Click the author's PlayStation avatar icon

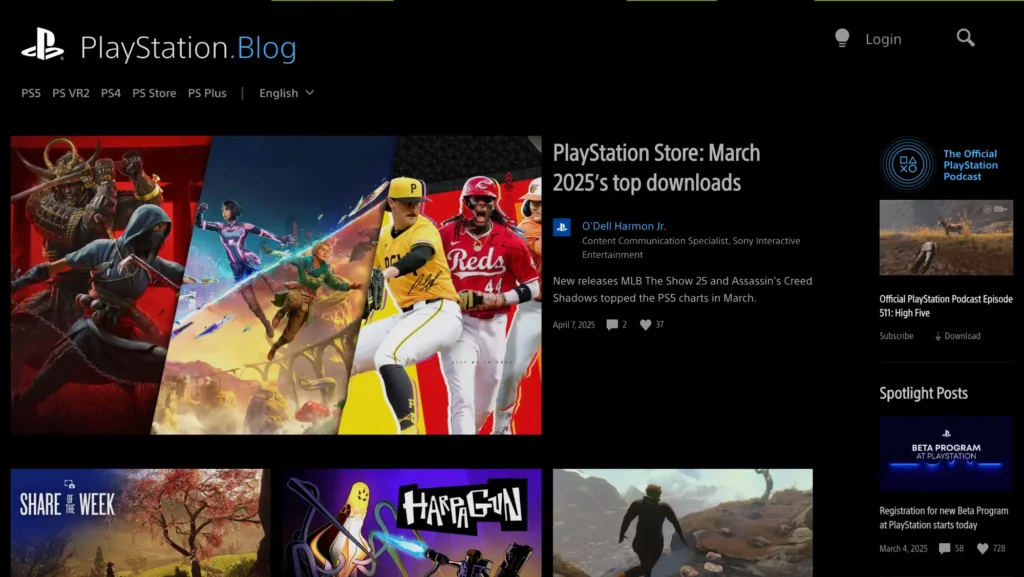pos(562,227)
